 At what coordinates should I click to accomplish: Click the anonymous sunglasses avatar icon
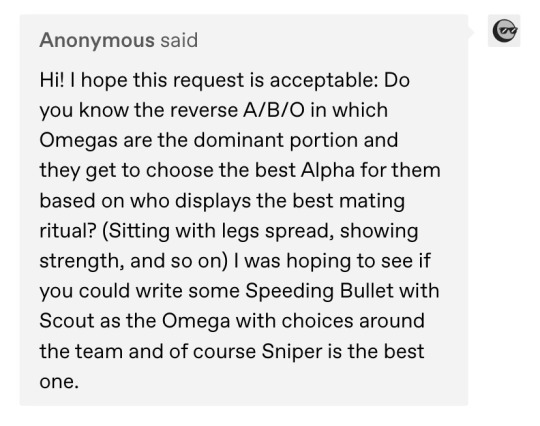504,31
